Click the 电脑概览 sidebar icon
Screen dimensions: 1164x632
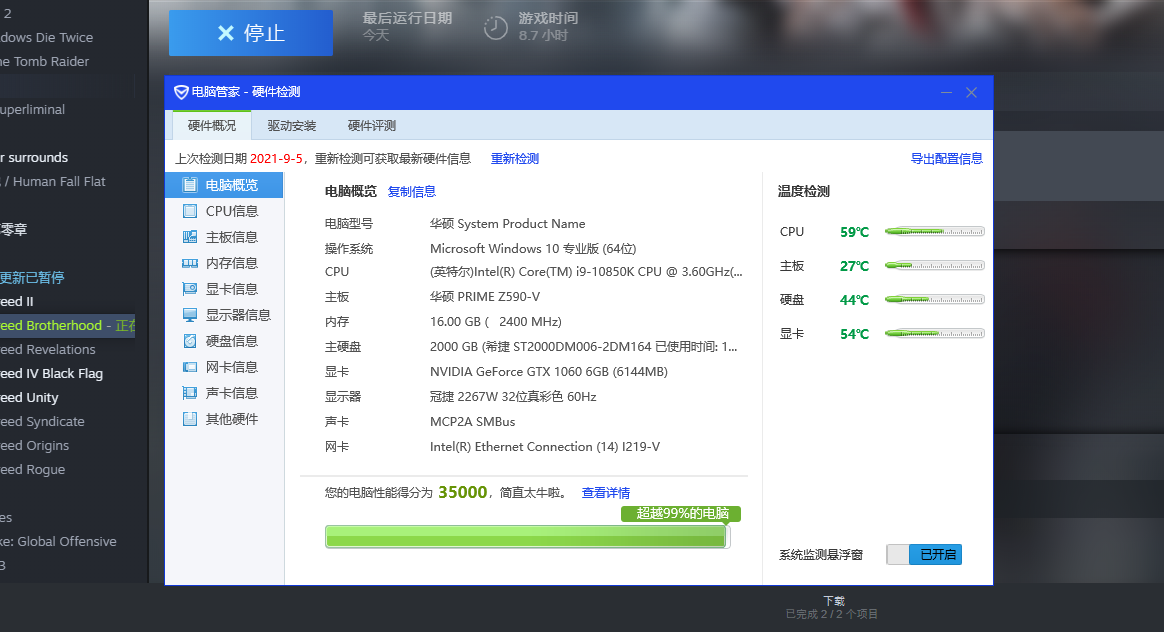click(x=190, y=185)
